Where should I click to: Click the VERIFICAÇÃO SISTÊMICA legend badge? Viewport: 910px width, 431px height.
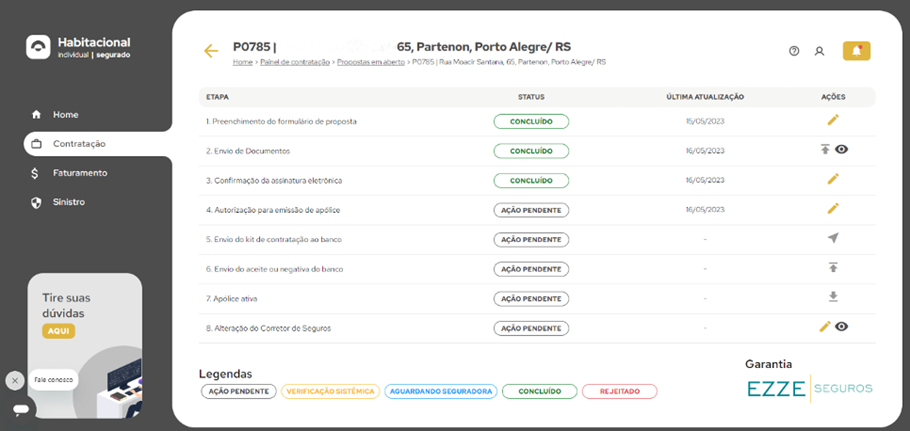click(x=330, y=391)
